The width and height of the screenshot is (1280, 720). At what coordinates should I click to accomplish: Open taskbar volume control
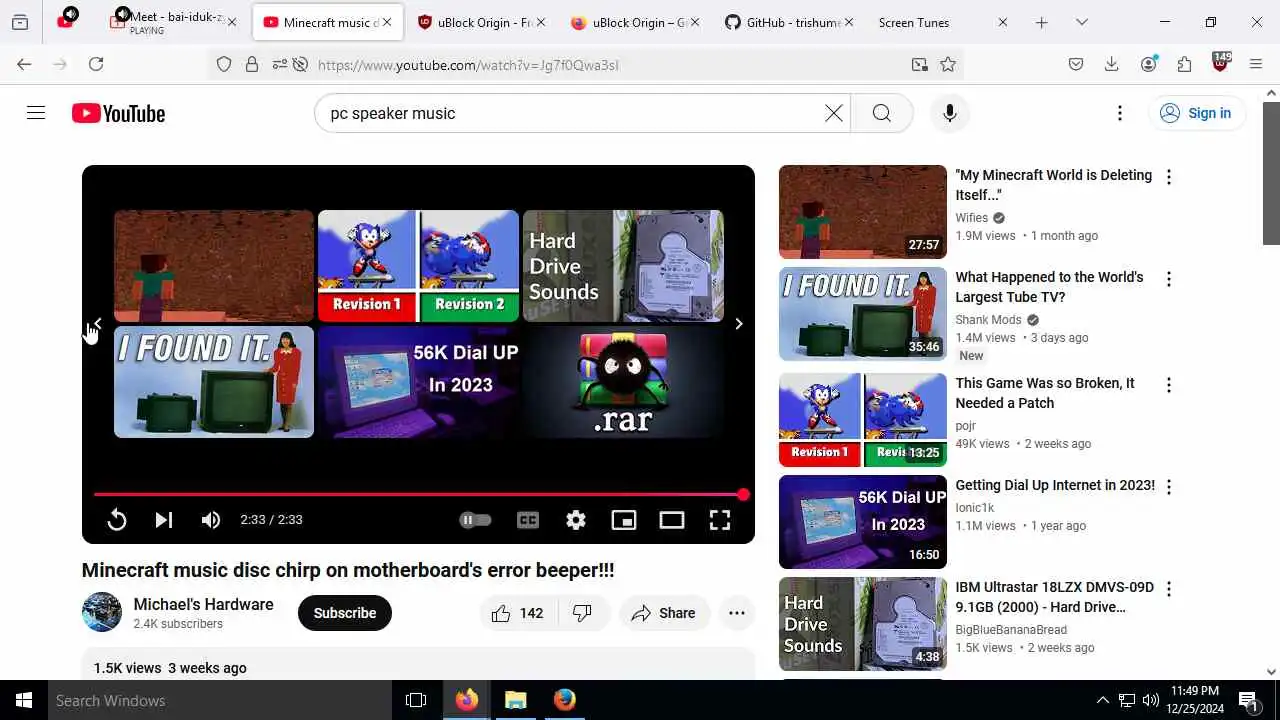(x=1151, y=700)
